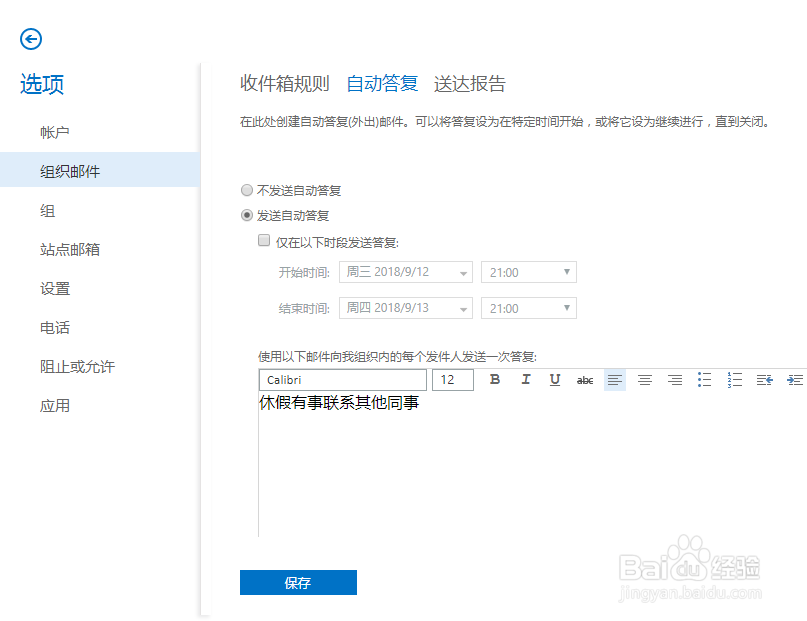Select the 'Send automatic replies' option
The height and width of the screenshot is (621, 807).
[x=247, y=214]
